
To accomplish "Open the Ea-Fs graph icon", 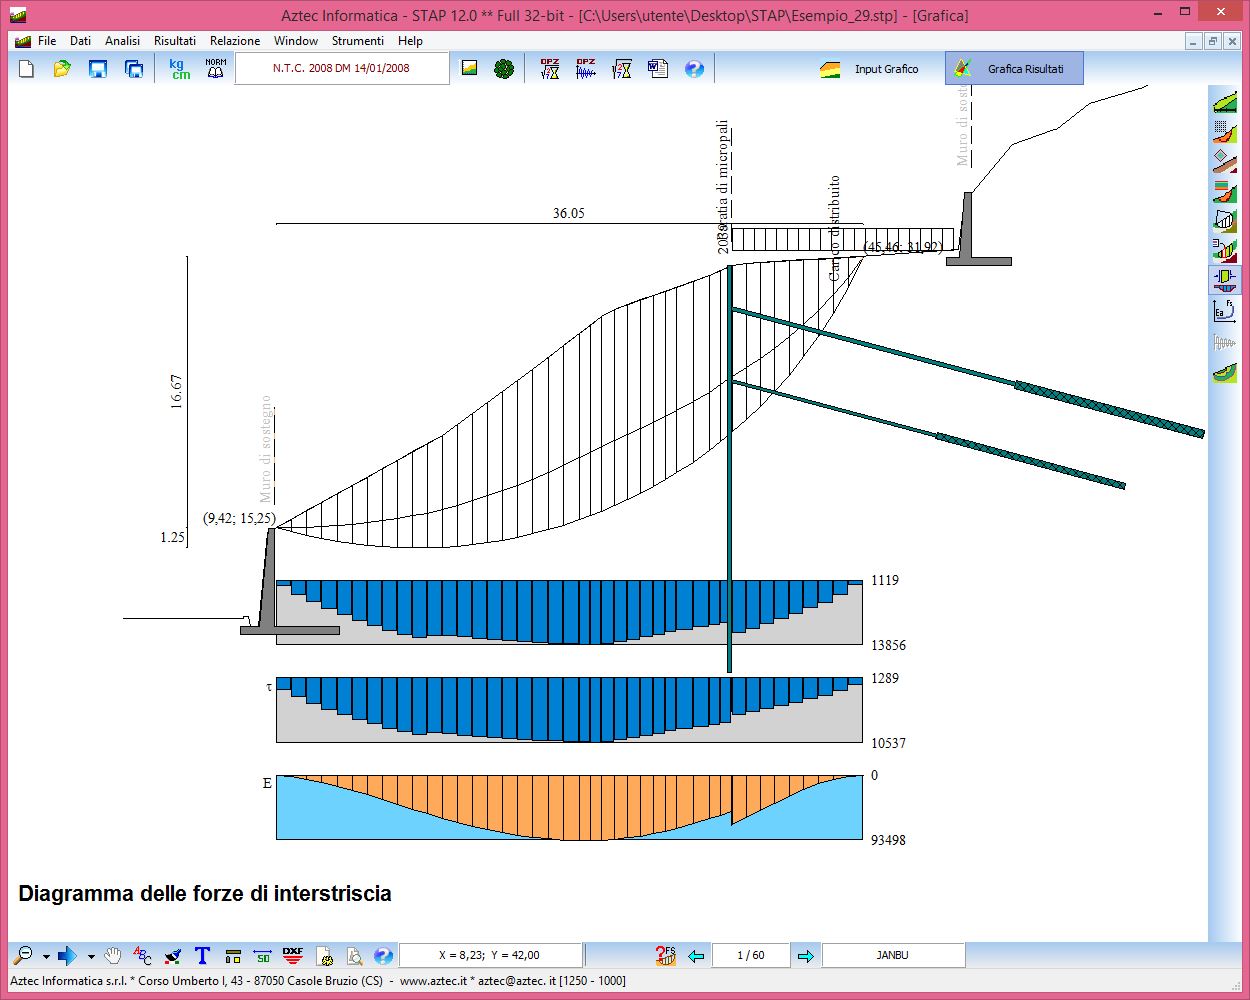I will coord(1224,311).
